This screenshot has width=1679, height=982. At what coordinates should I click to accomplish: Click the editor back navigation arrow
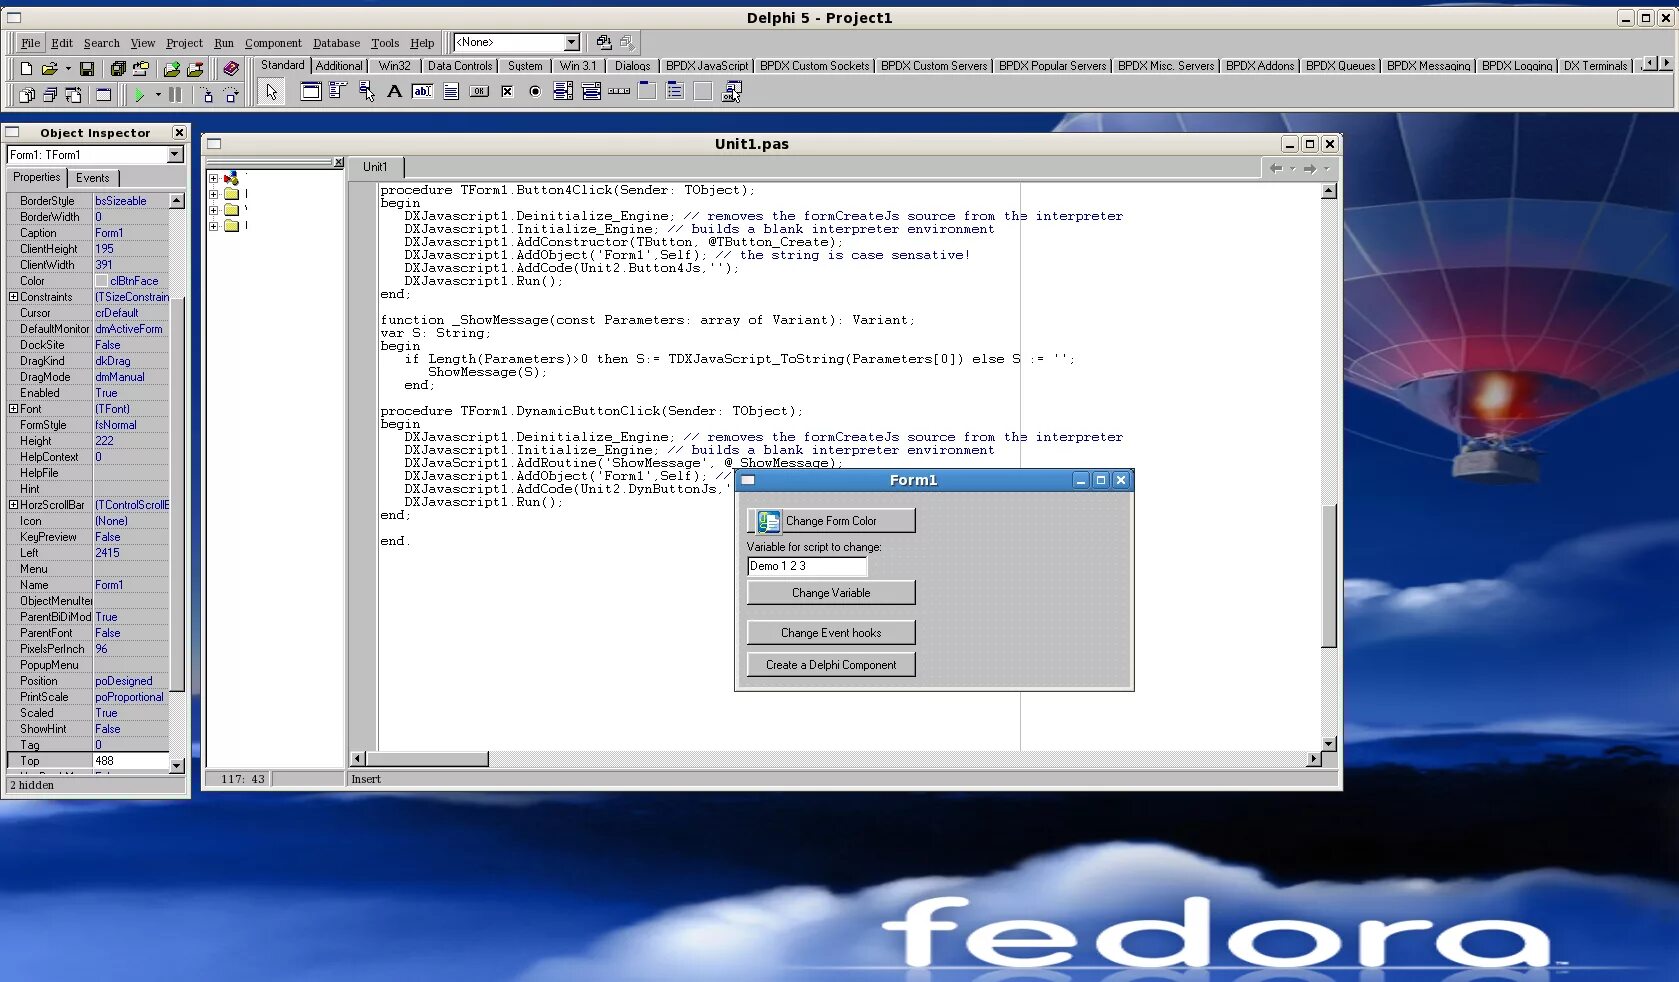pyautogui.click(x=1276, y=168)
